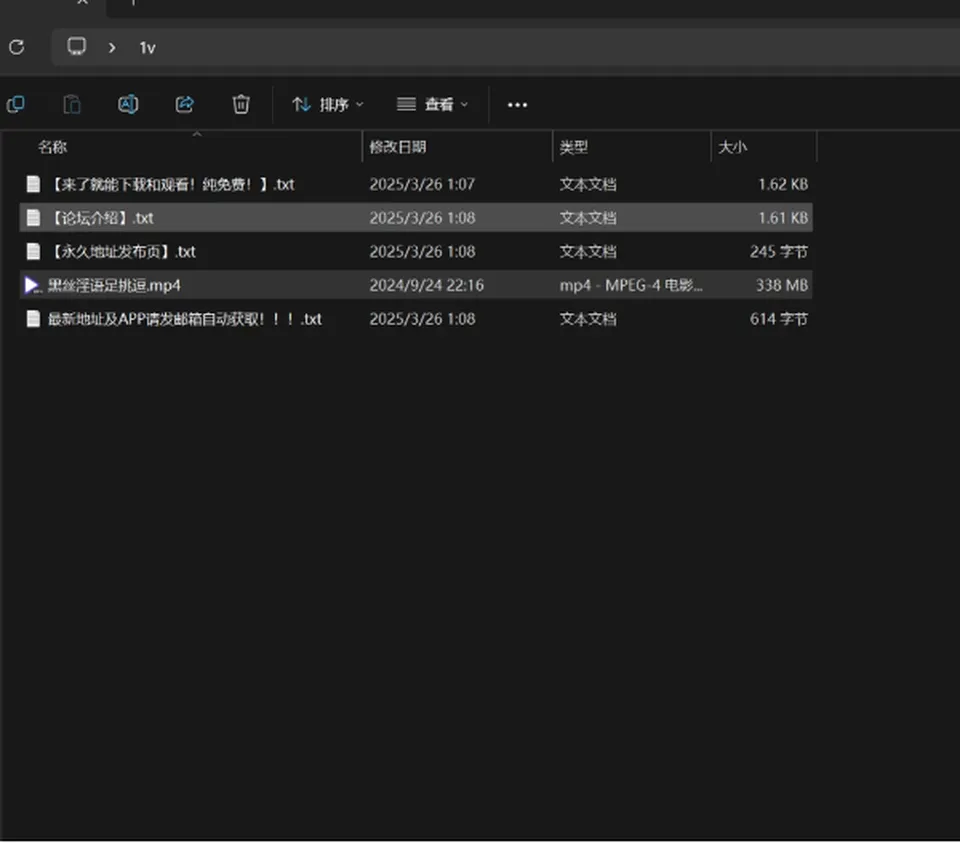
Task: Select the 1v folder in the address path
Action: [148, 48]
